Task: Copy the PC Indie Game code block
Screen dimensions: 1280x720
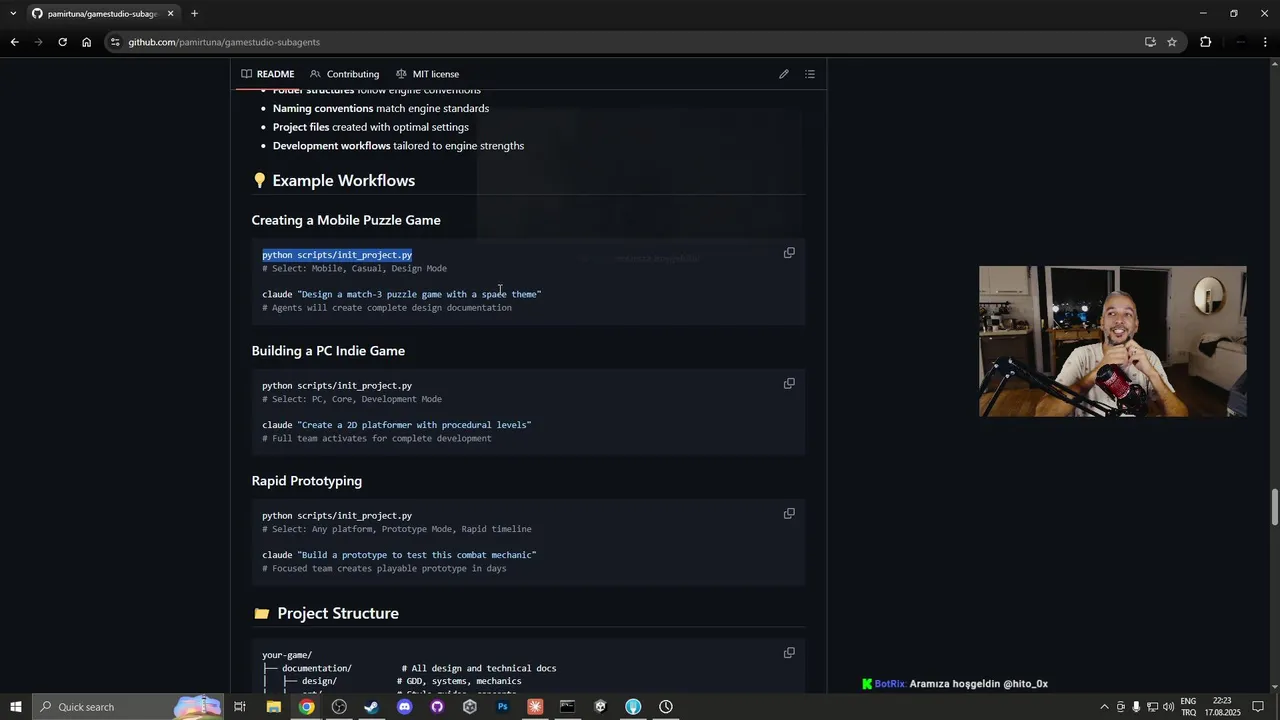Action: [x=789, y=384]
